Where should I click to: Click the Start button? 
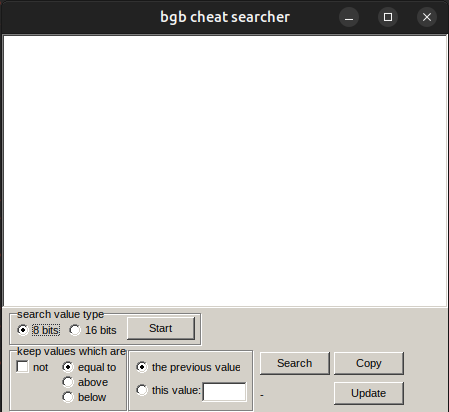click(161, 329)
